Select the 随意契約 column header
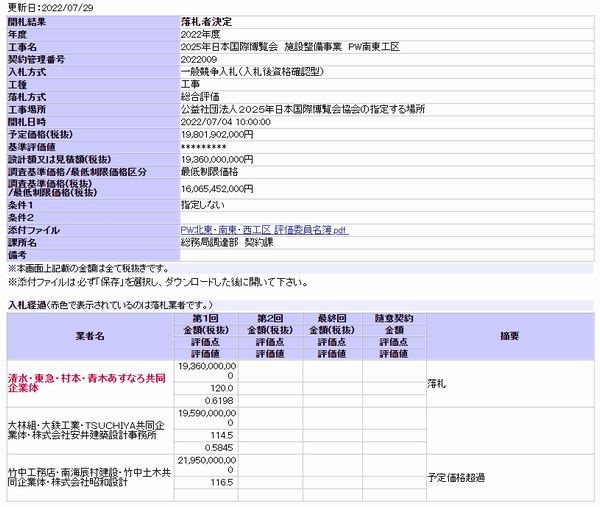The width and height of the screenshot is (600, 507). (x=394, y=318)
